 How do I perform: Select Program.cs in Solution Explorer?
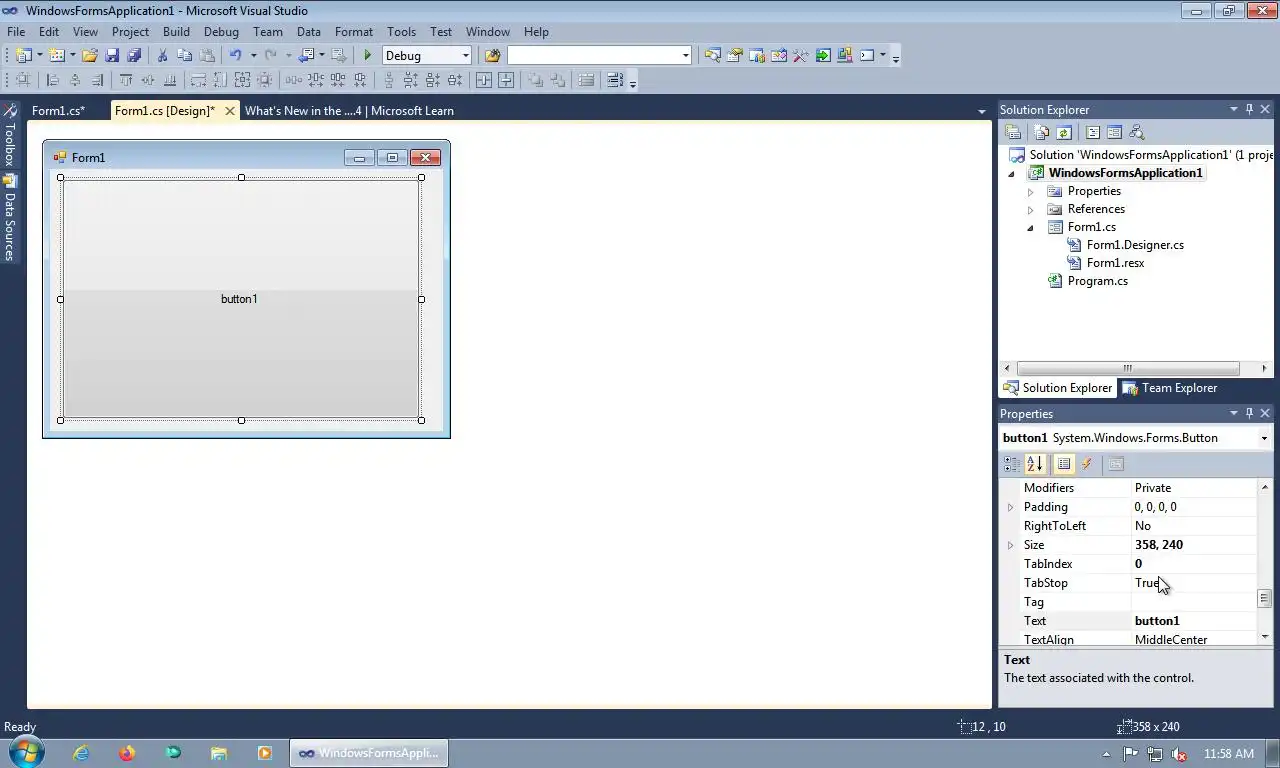tap(1097, 281)
